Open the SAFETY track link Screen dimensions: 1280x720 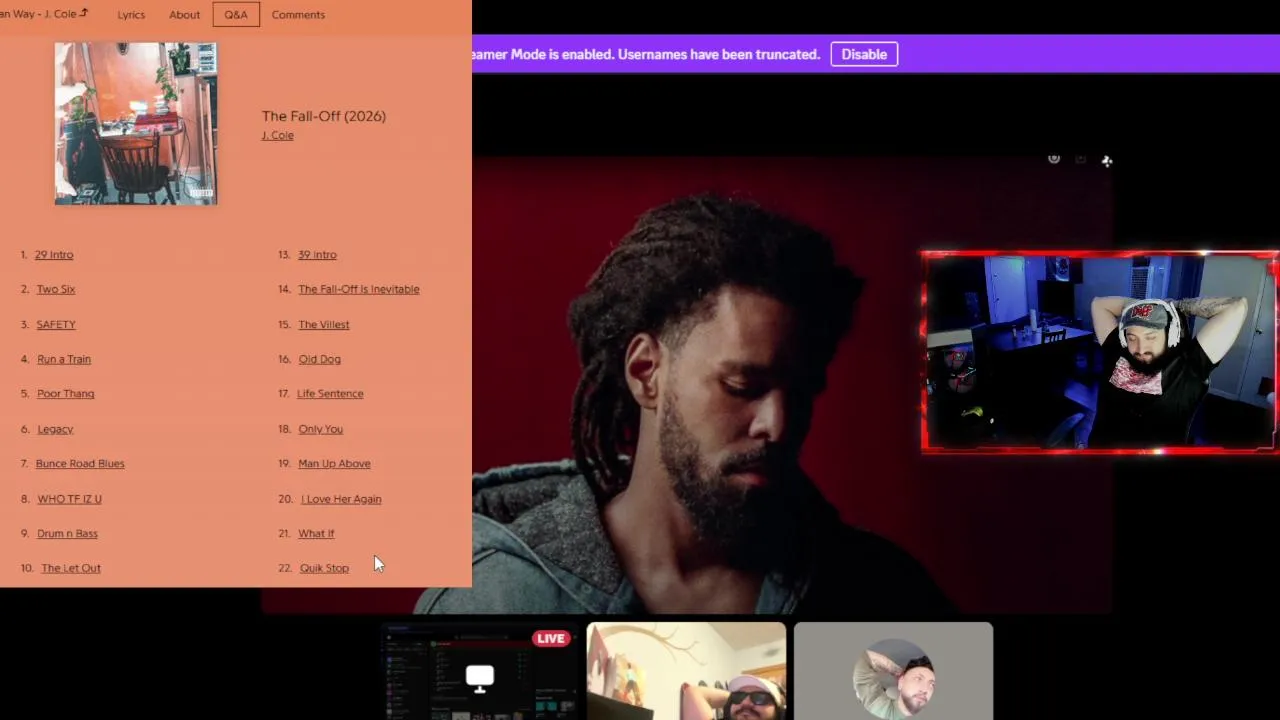pyautogui.click(x=56, y=324)
